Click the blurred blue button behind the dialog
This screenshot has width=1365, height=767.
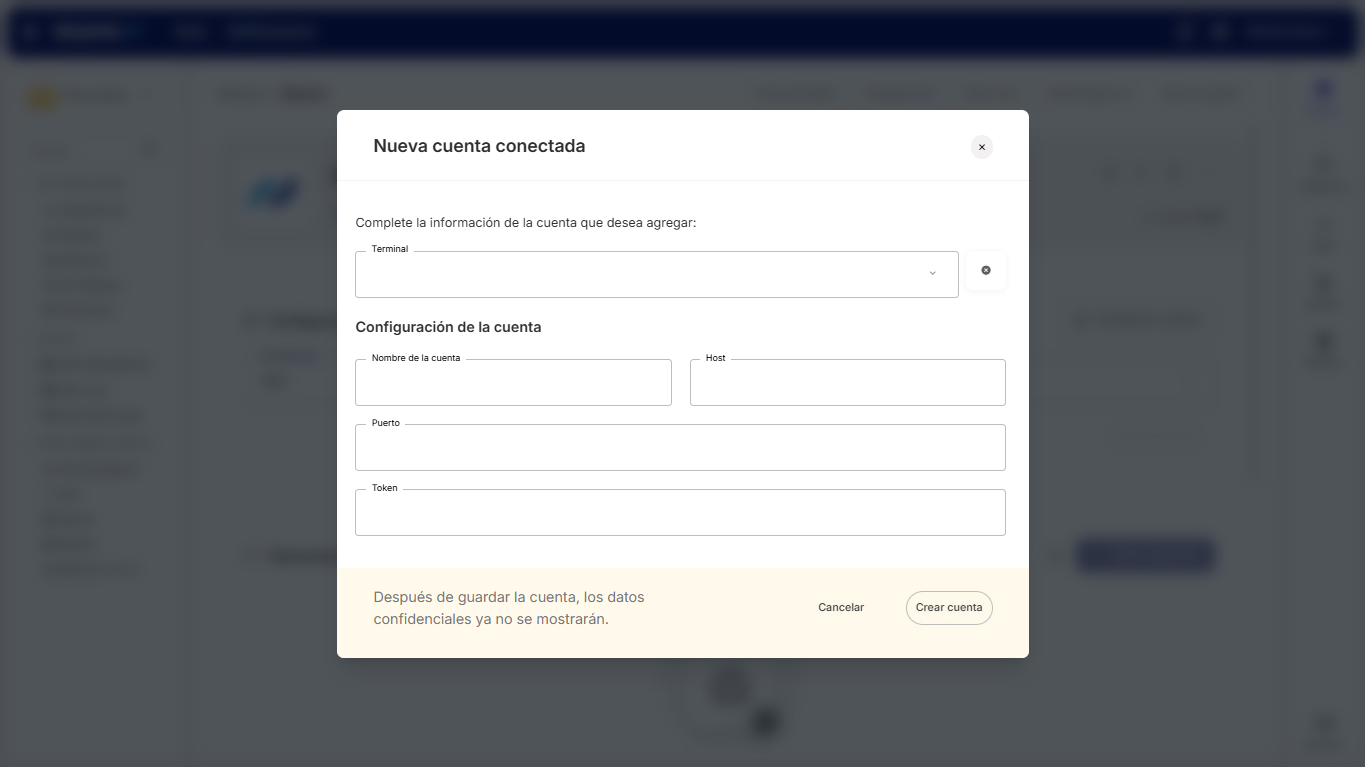click(x=1145, y=556)
